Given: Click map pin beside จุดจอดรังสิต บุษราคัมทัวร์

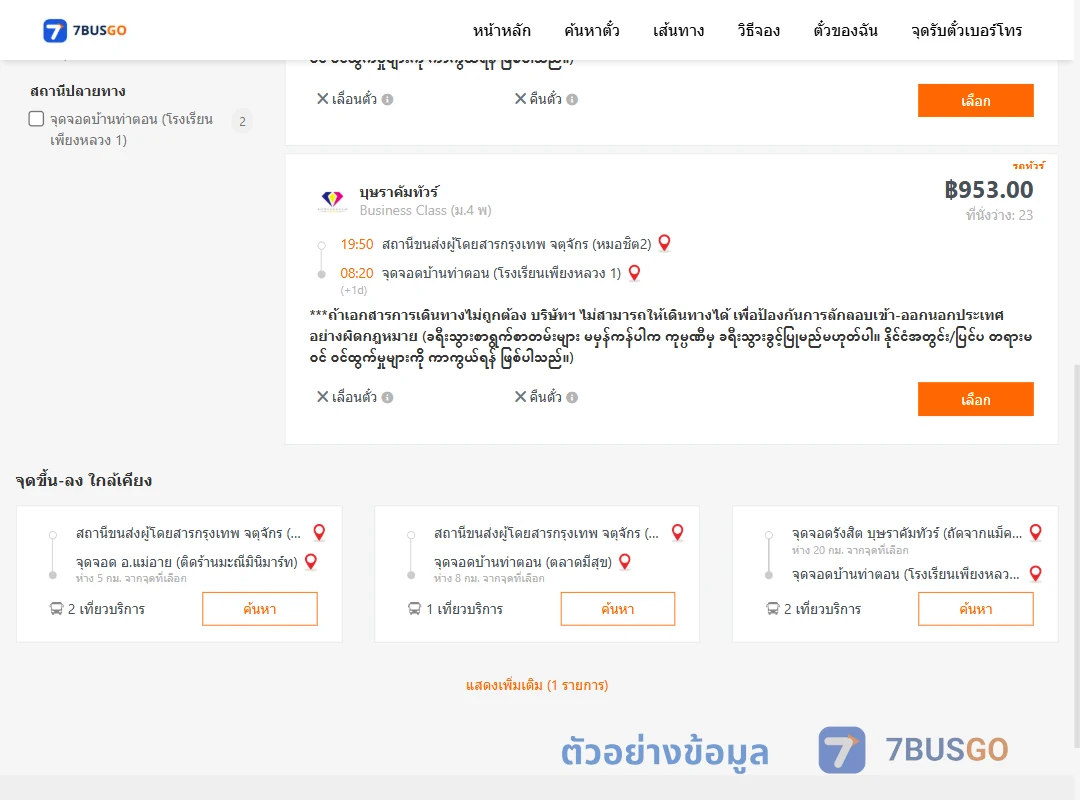Looking at the screenshot, I should (1035, 532).
